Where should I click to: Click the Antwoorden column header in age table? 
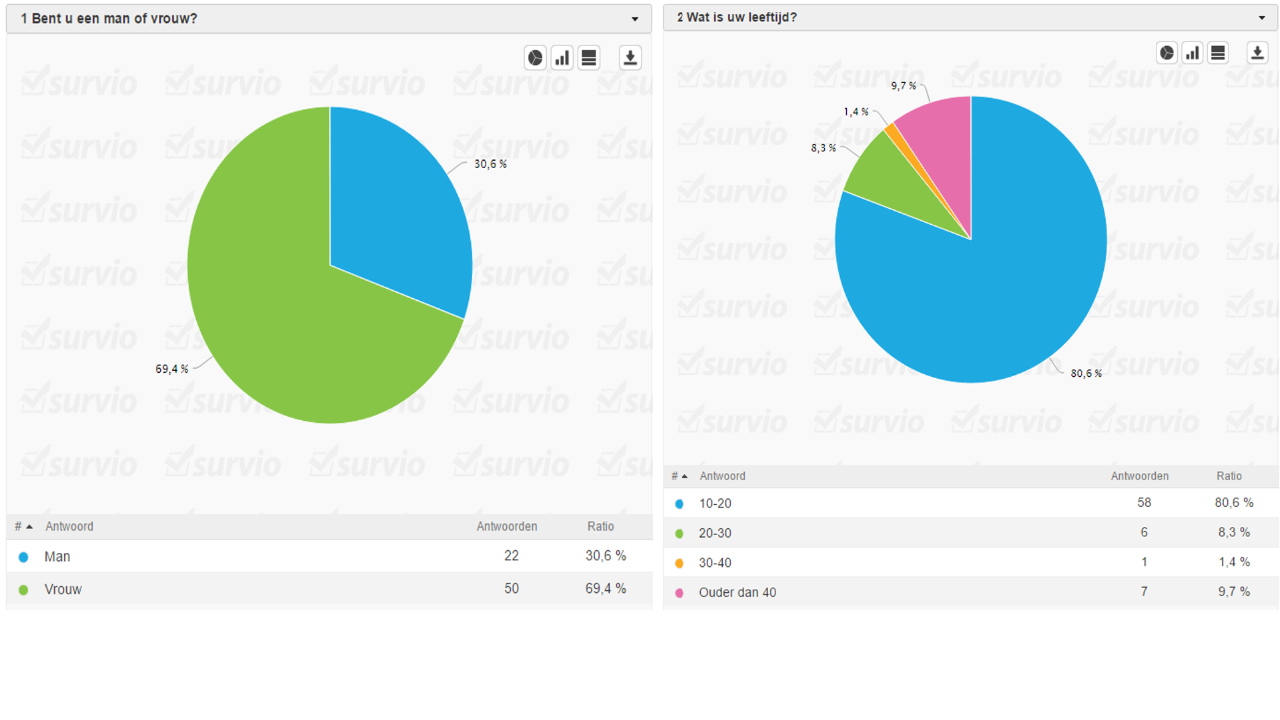(1139, 476)
